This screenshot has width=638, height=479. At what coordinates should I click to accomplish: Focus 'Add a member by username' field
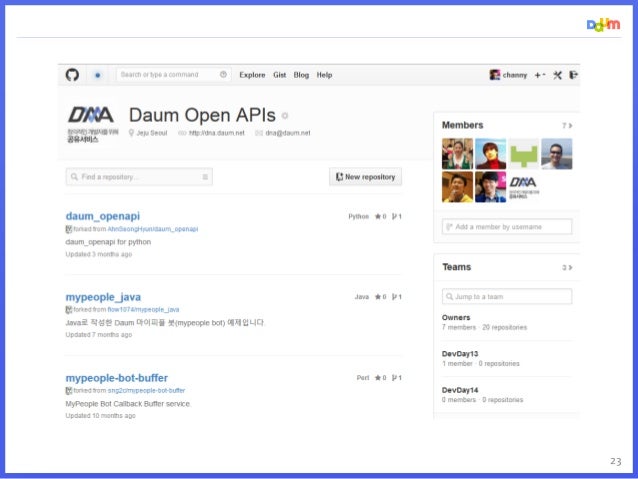coord(507,227)
